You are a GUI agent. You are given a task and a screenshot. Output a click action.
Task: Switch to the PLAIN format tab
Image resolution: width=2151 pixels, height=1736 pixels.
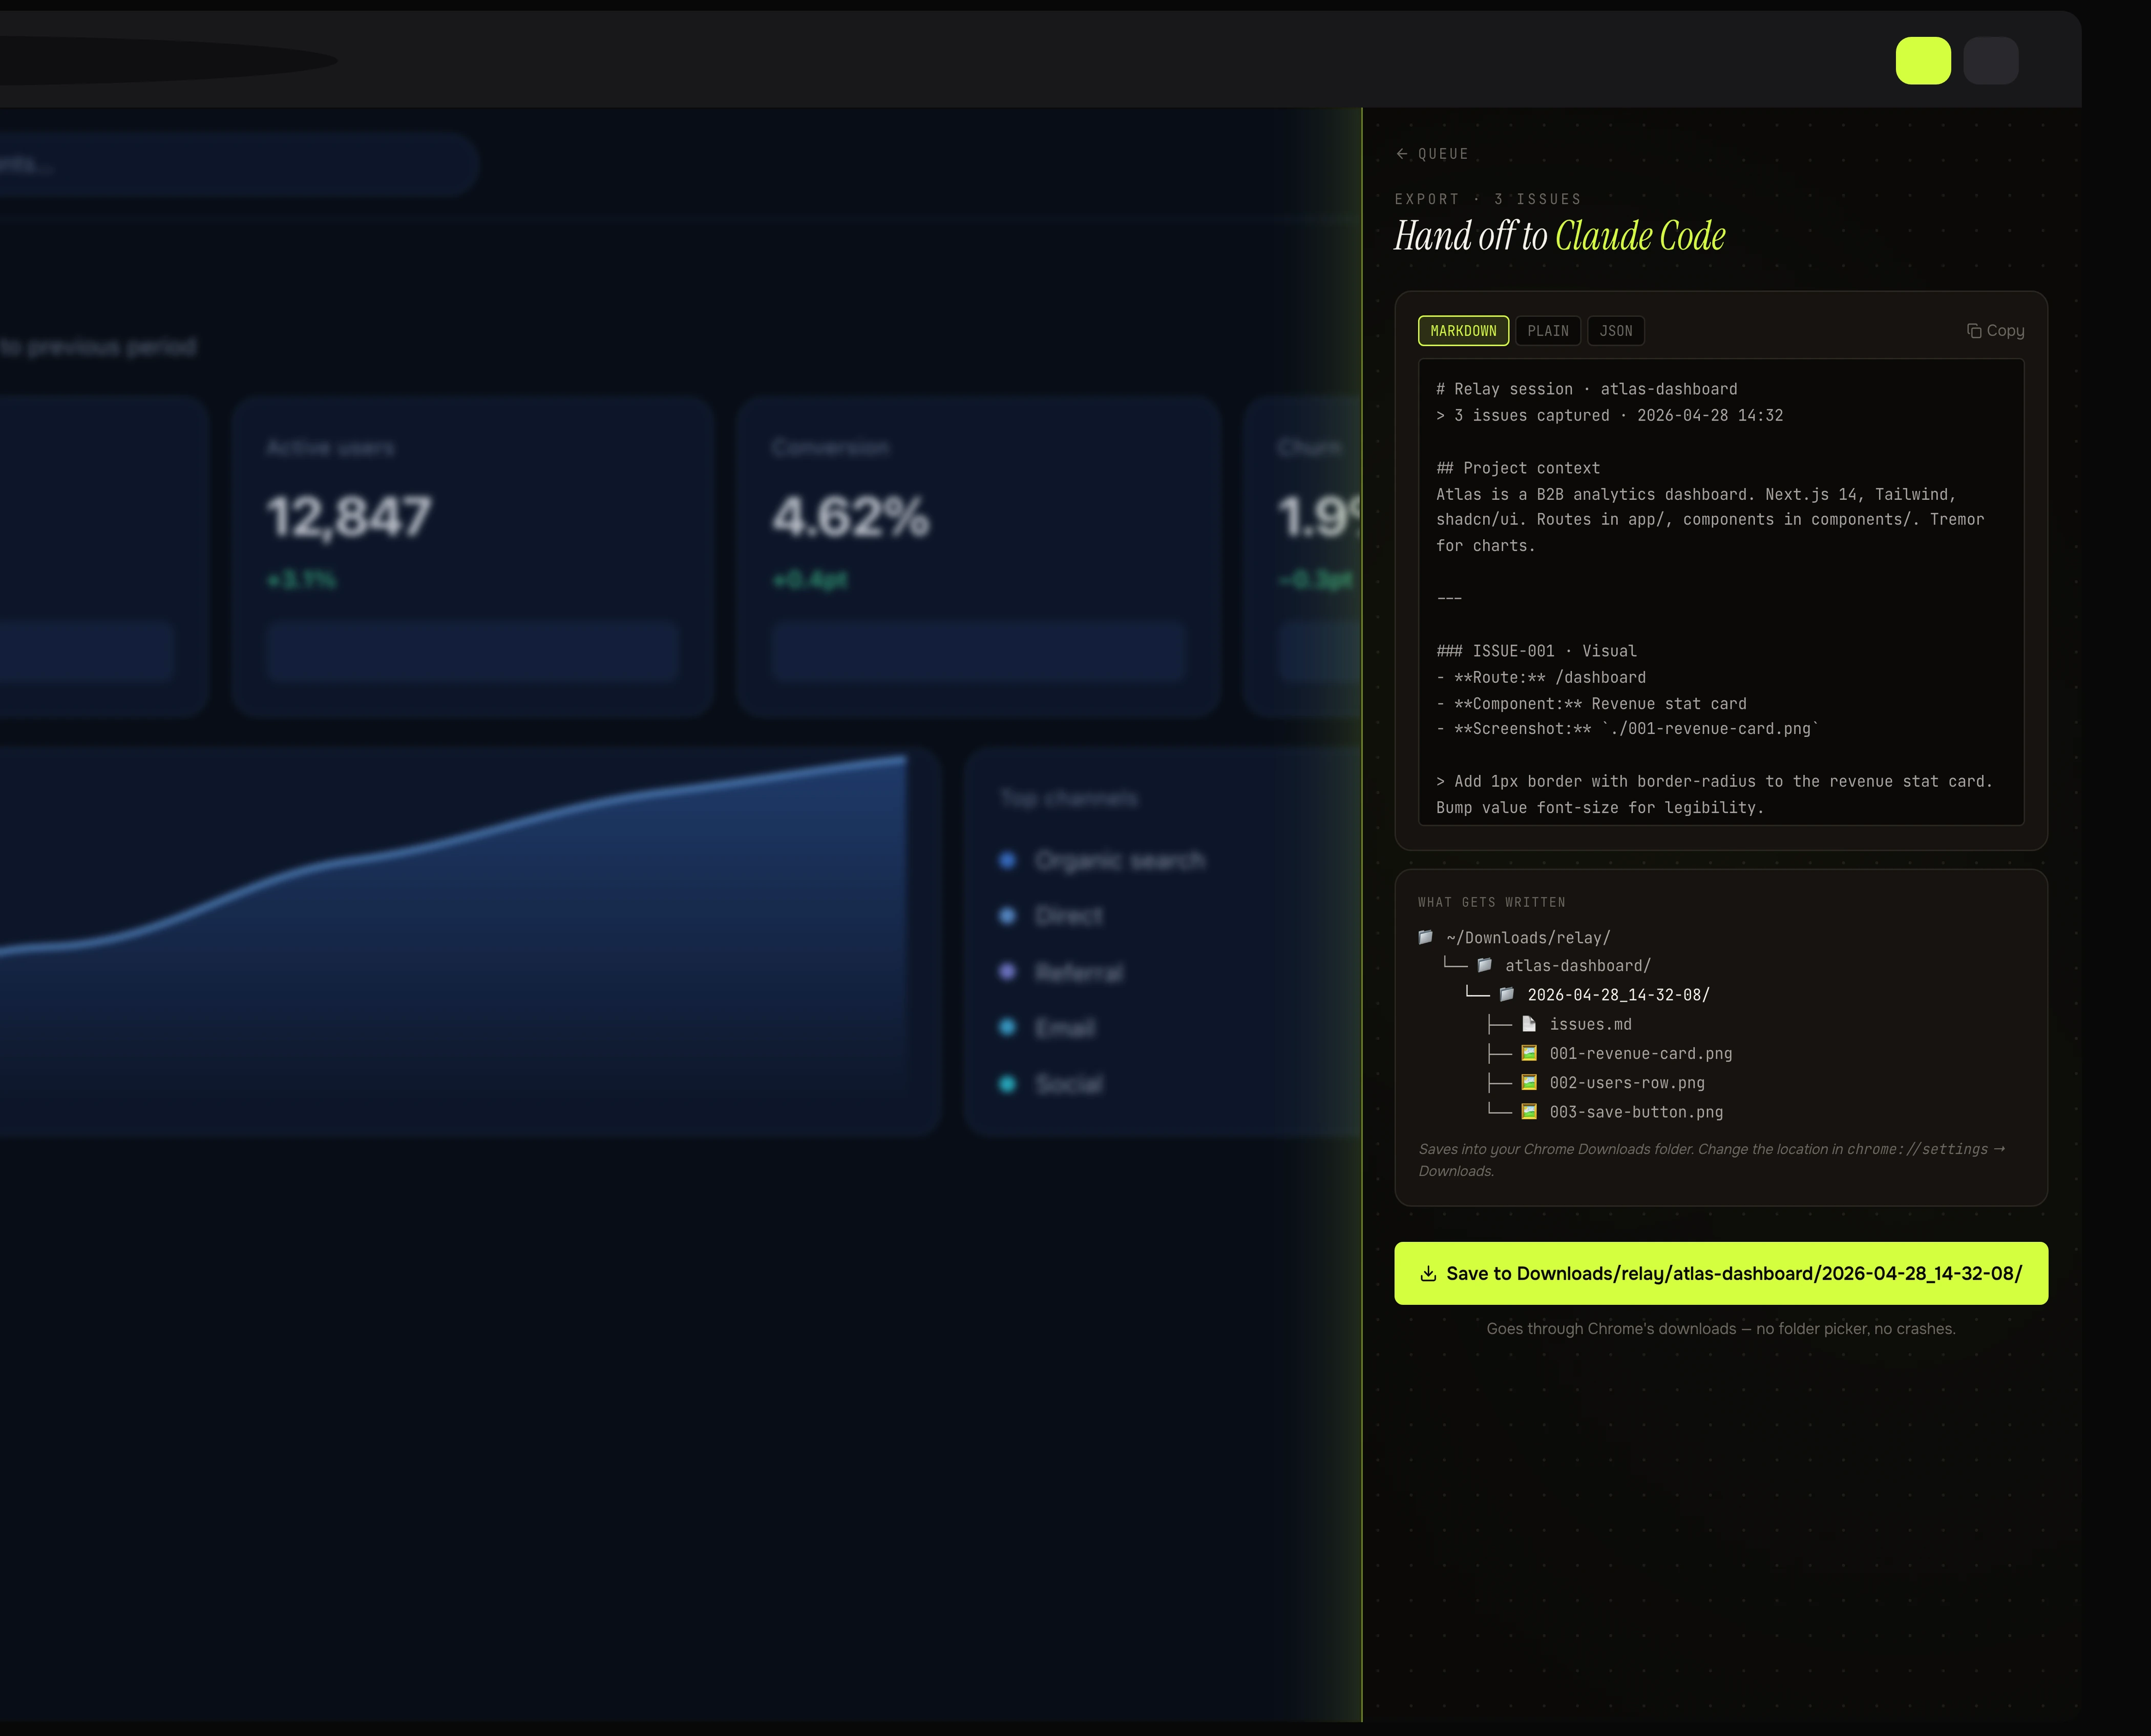1547,331
